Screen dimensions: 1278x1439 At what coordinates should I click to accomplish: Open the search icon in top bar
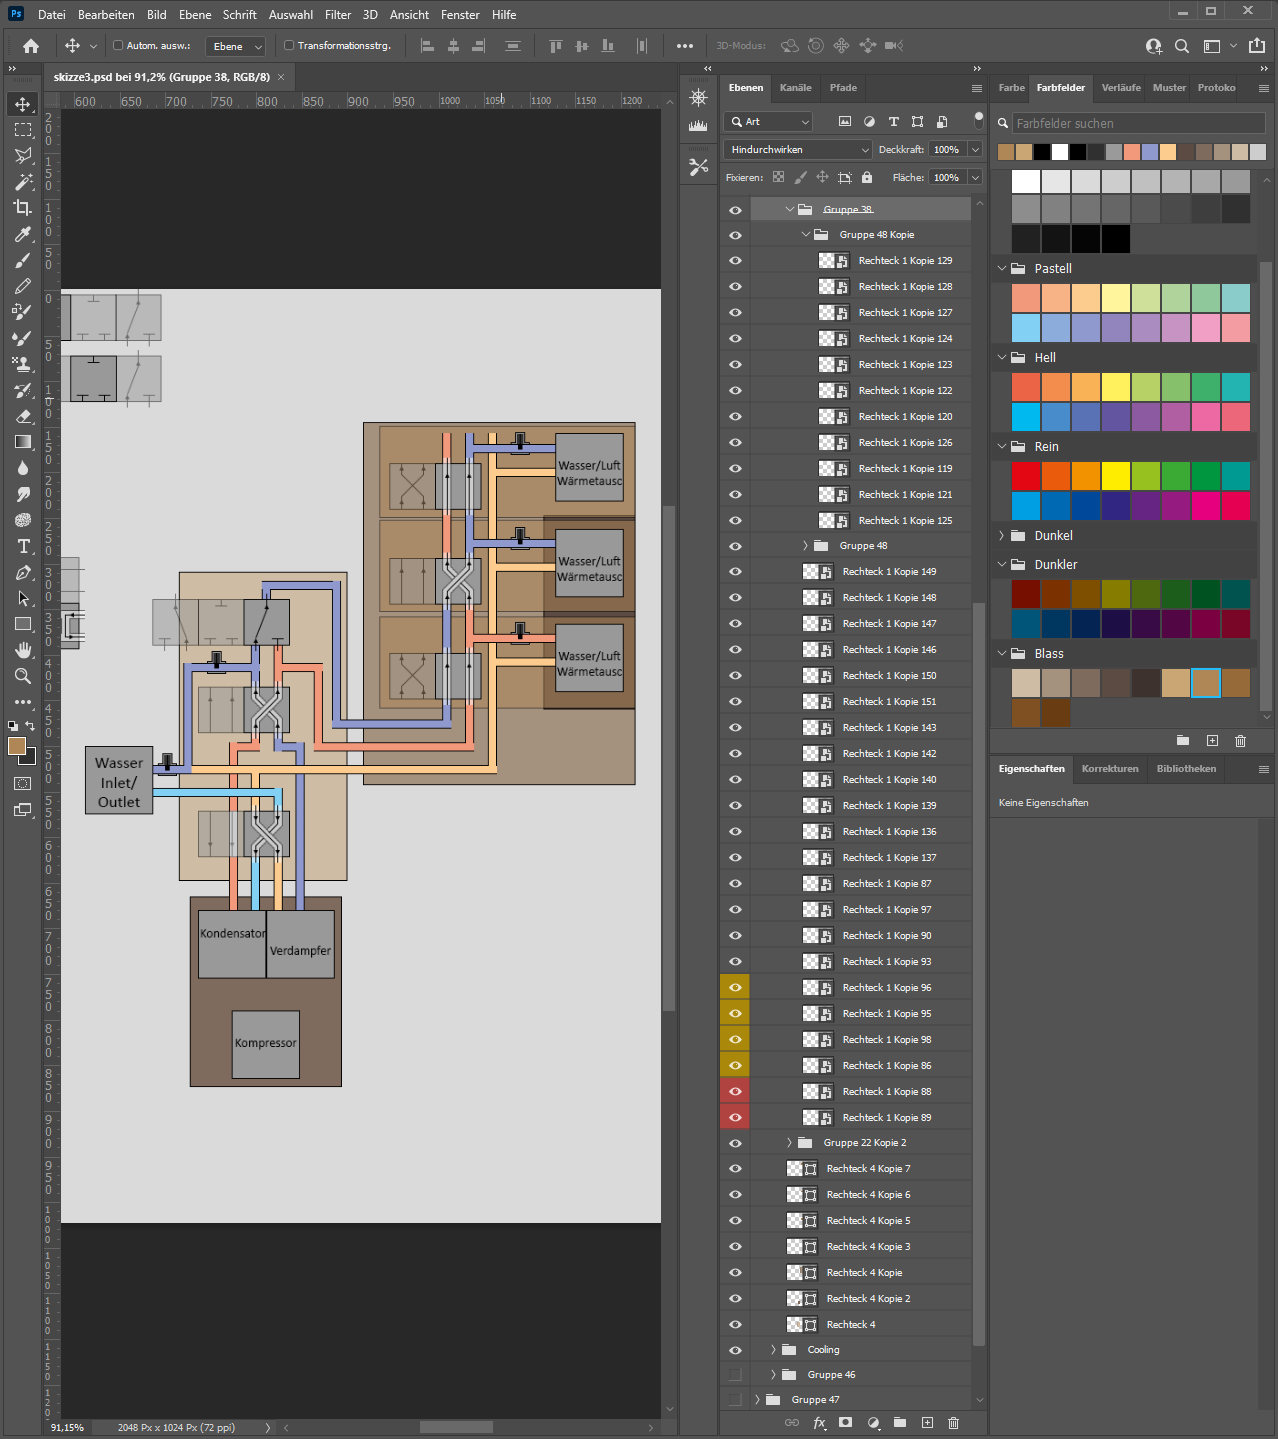(1182, 46)
